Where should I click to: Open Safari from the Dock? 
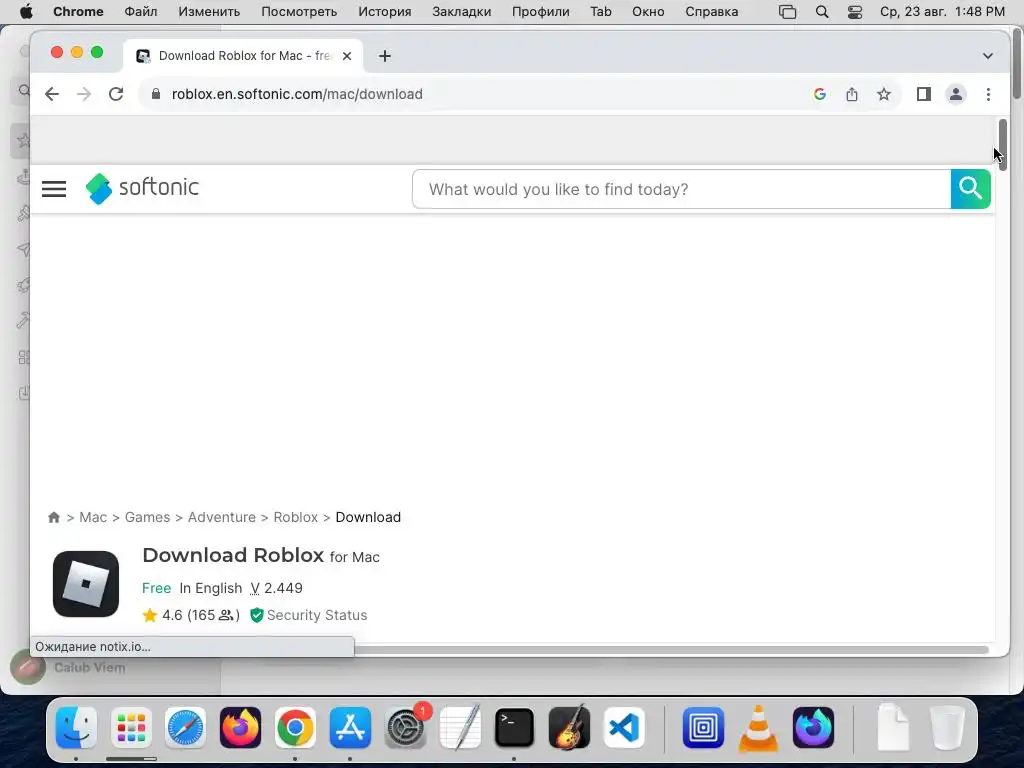coord(185,728)
